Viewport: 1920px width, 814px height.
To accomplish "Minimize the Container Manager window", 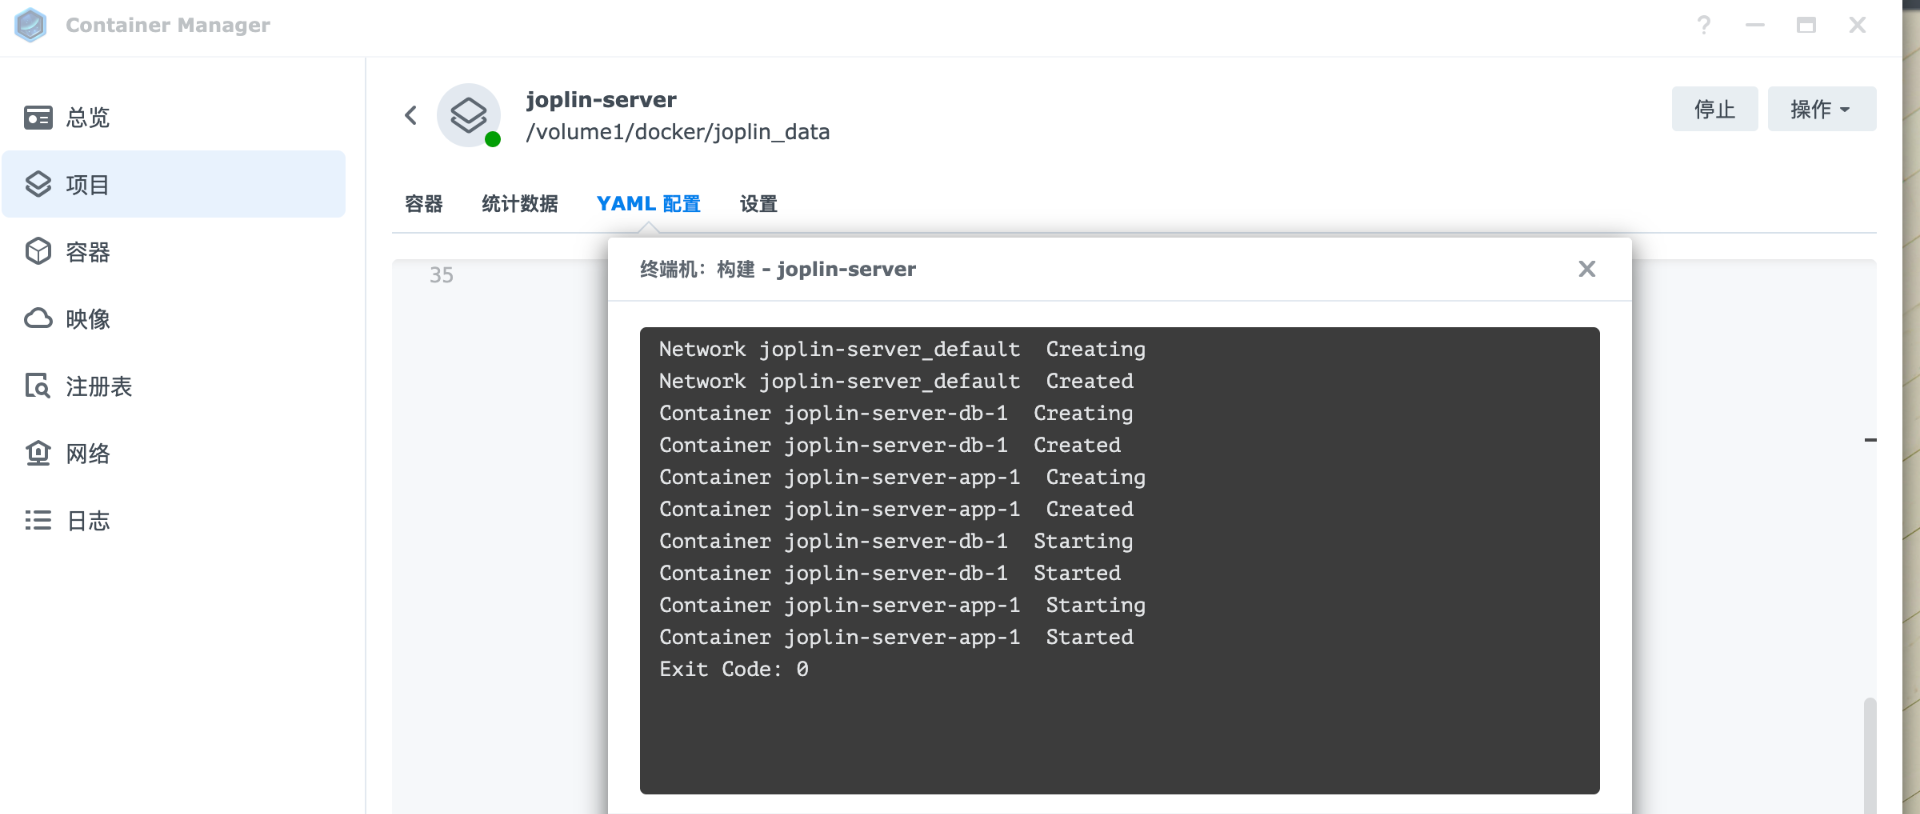I will (x=1755, y=25).
